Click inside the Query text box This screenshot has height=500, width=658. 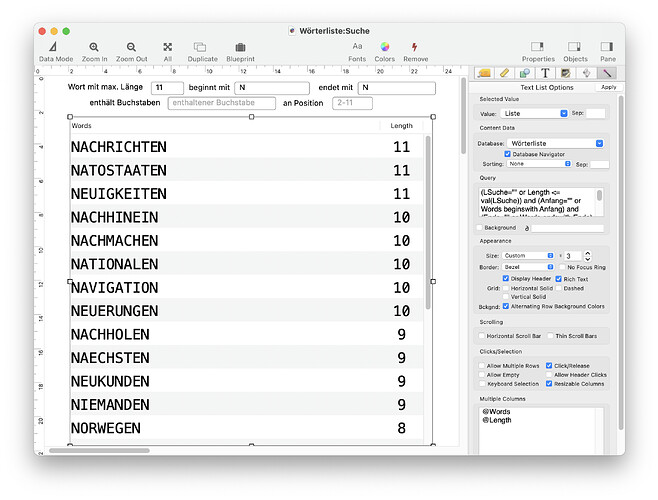click(x=538, y=202)
